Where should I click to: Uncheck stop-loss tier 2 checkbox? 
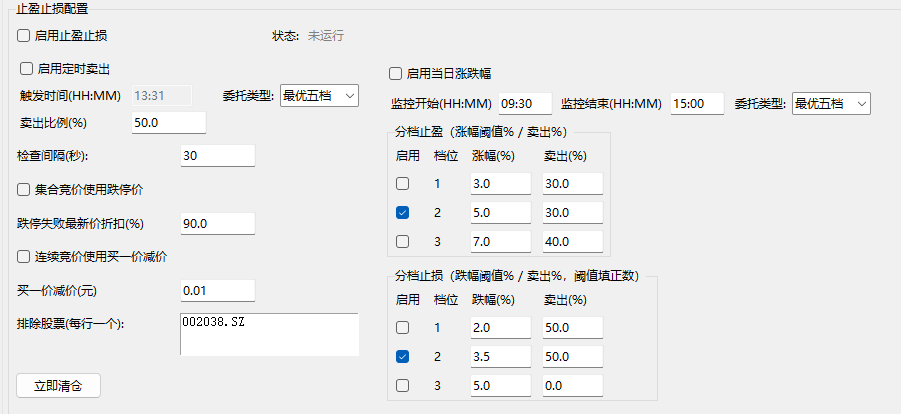click(x=403, y=356)
